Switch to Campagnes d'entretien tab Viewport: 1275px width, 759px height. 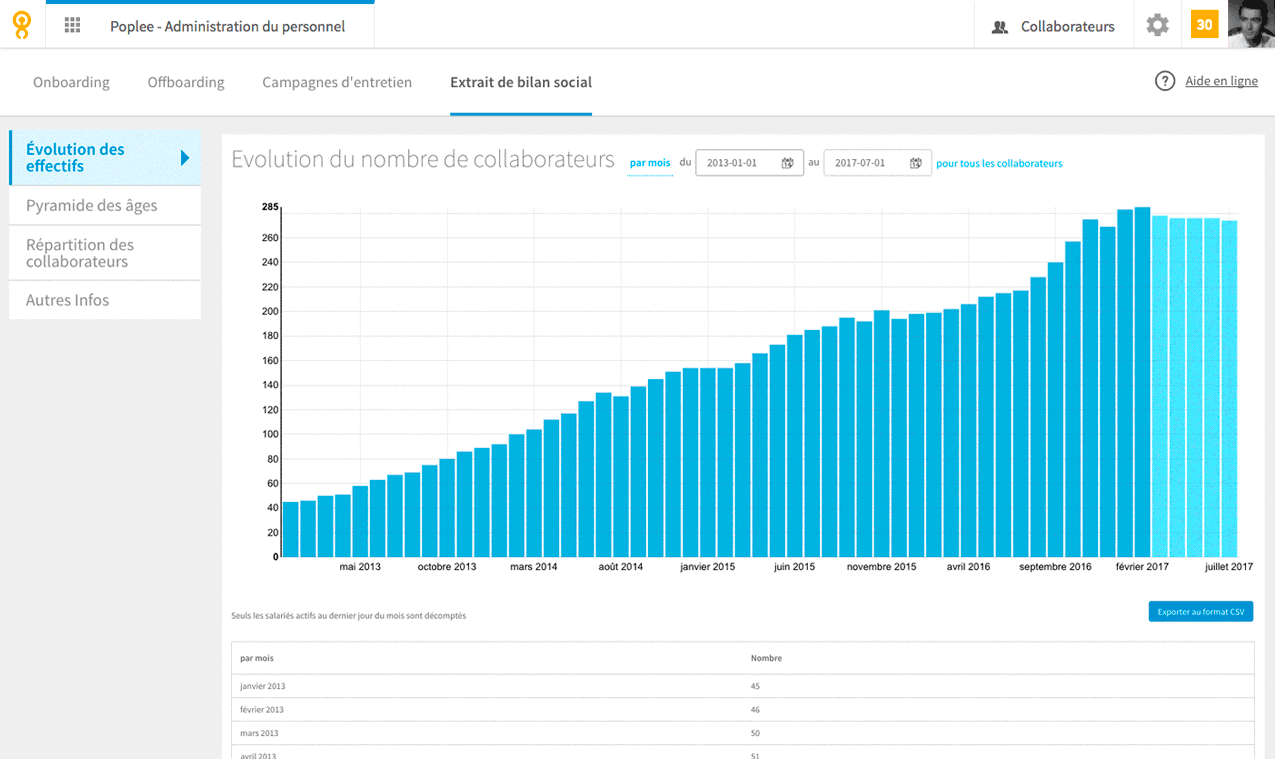click(x=337, y=82)
